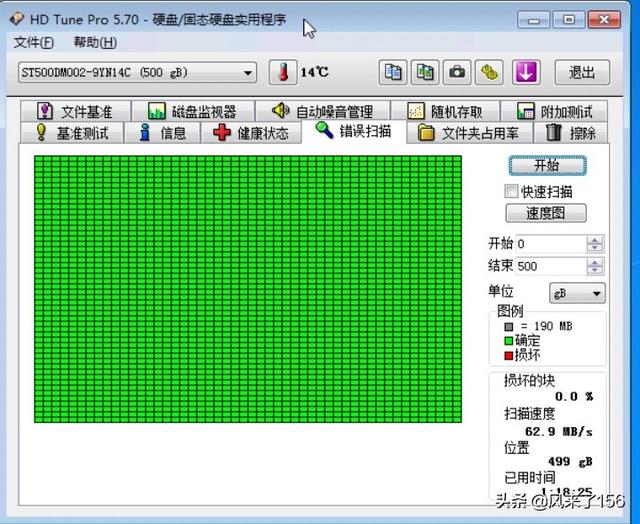Decrease the 结束 end value stepper
The image size is (640, 524).
tap(595, 270)
